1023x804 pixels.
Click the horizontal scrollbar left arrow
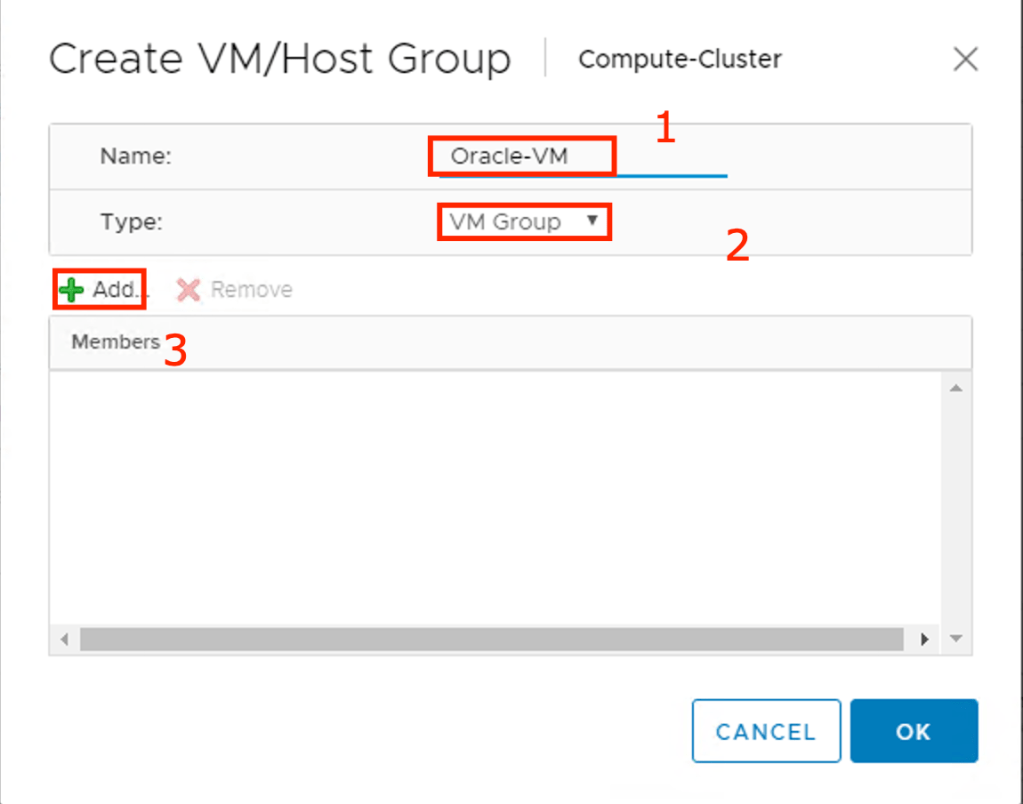click(64, 639)
